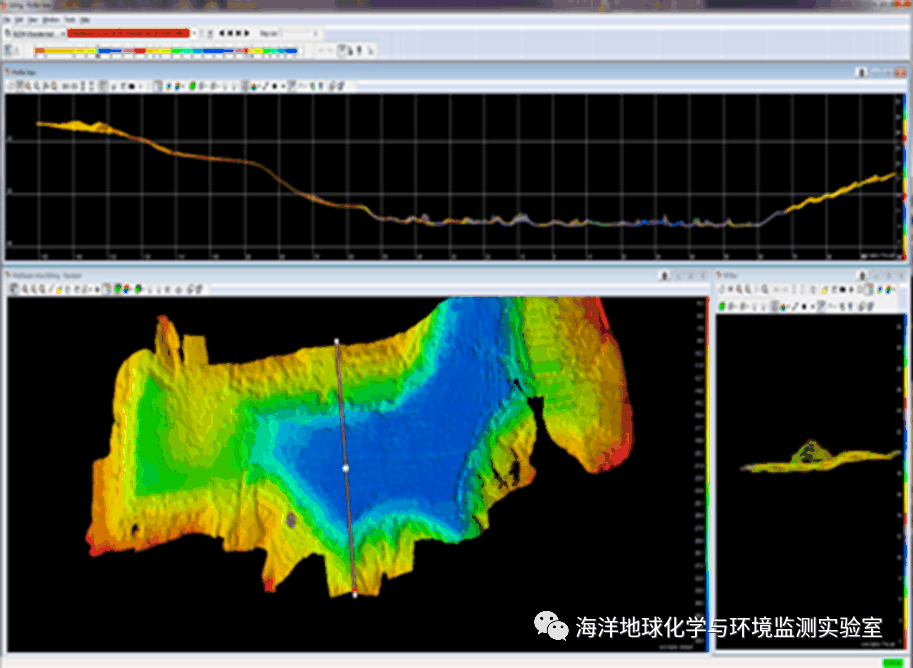Image resolution: width=913 pixels, height=668 pixels.
Task: Toggle the pin on the bathymetry map panel header
Action: (x=664, y=274)
